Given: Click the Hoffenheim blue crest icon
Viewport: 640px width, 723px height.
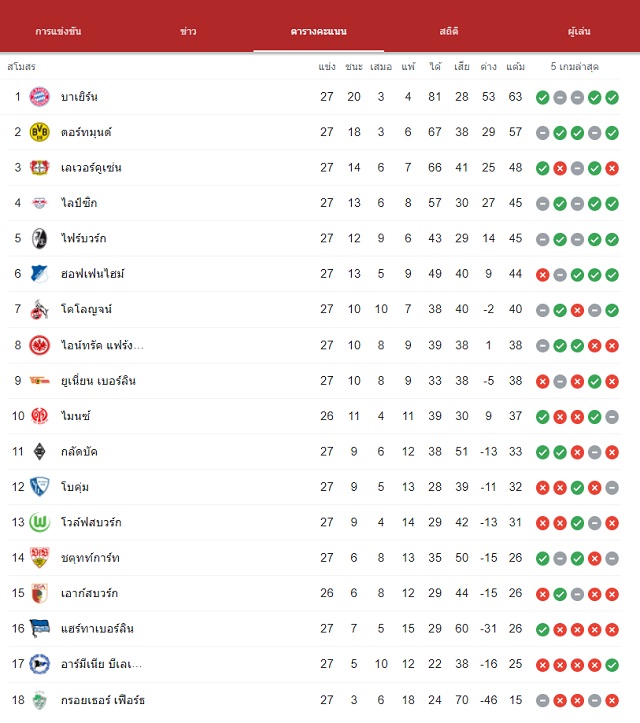Looking at the screenshot, I should [40, 274].
